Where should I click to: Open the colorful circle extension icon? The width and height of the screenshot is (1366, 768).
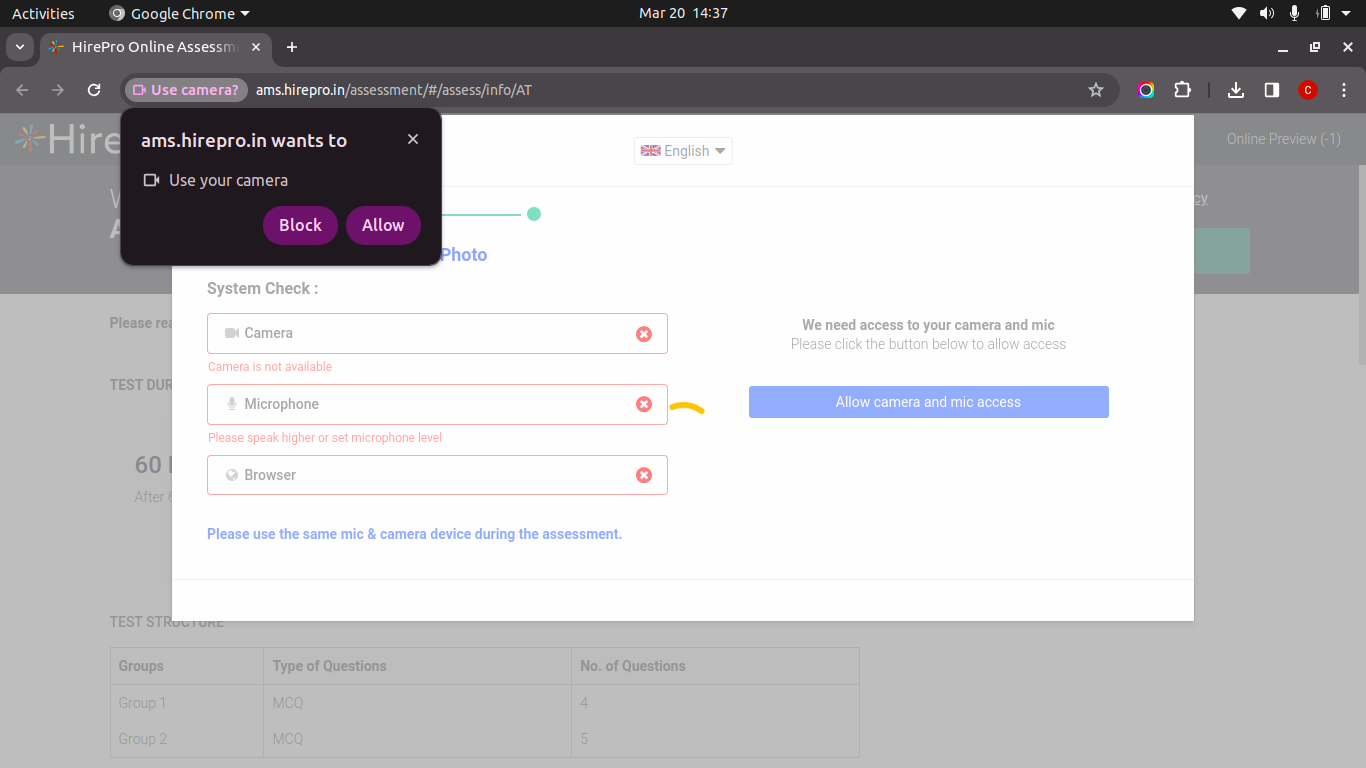(x=1146, y=90)
